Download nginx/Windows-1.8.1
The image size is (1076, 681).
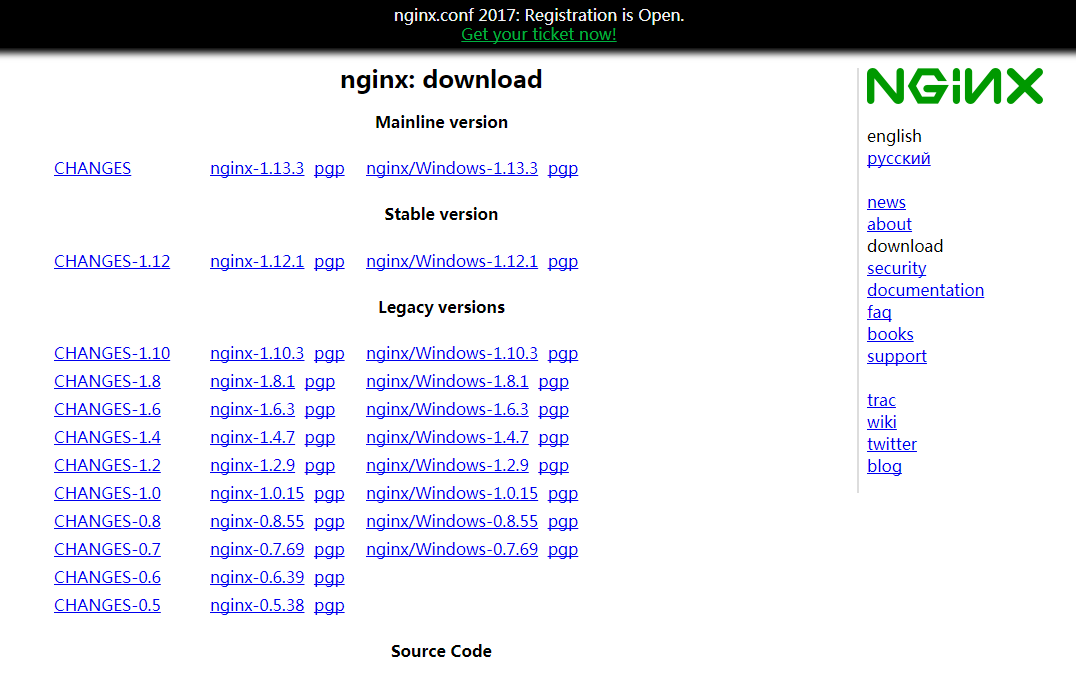coord(447,382)
